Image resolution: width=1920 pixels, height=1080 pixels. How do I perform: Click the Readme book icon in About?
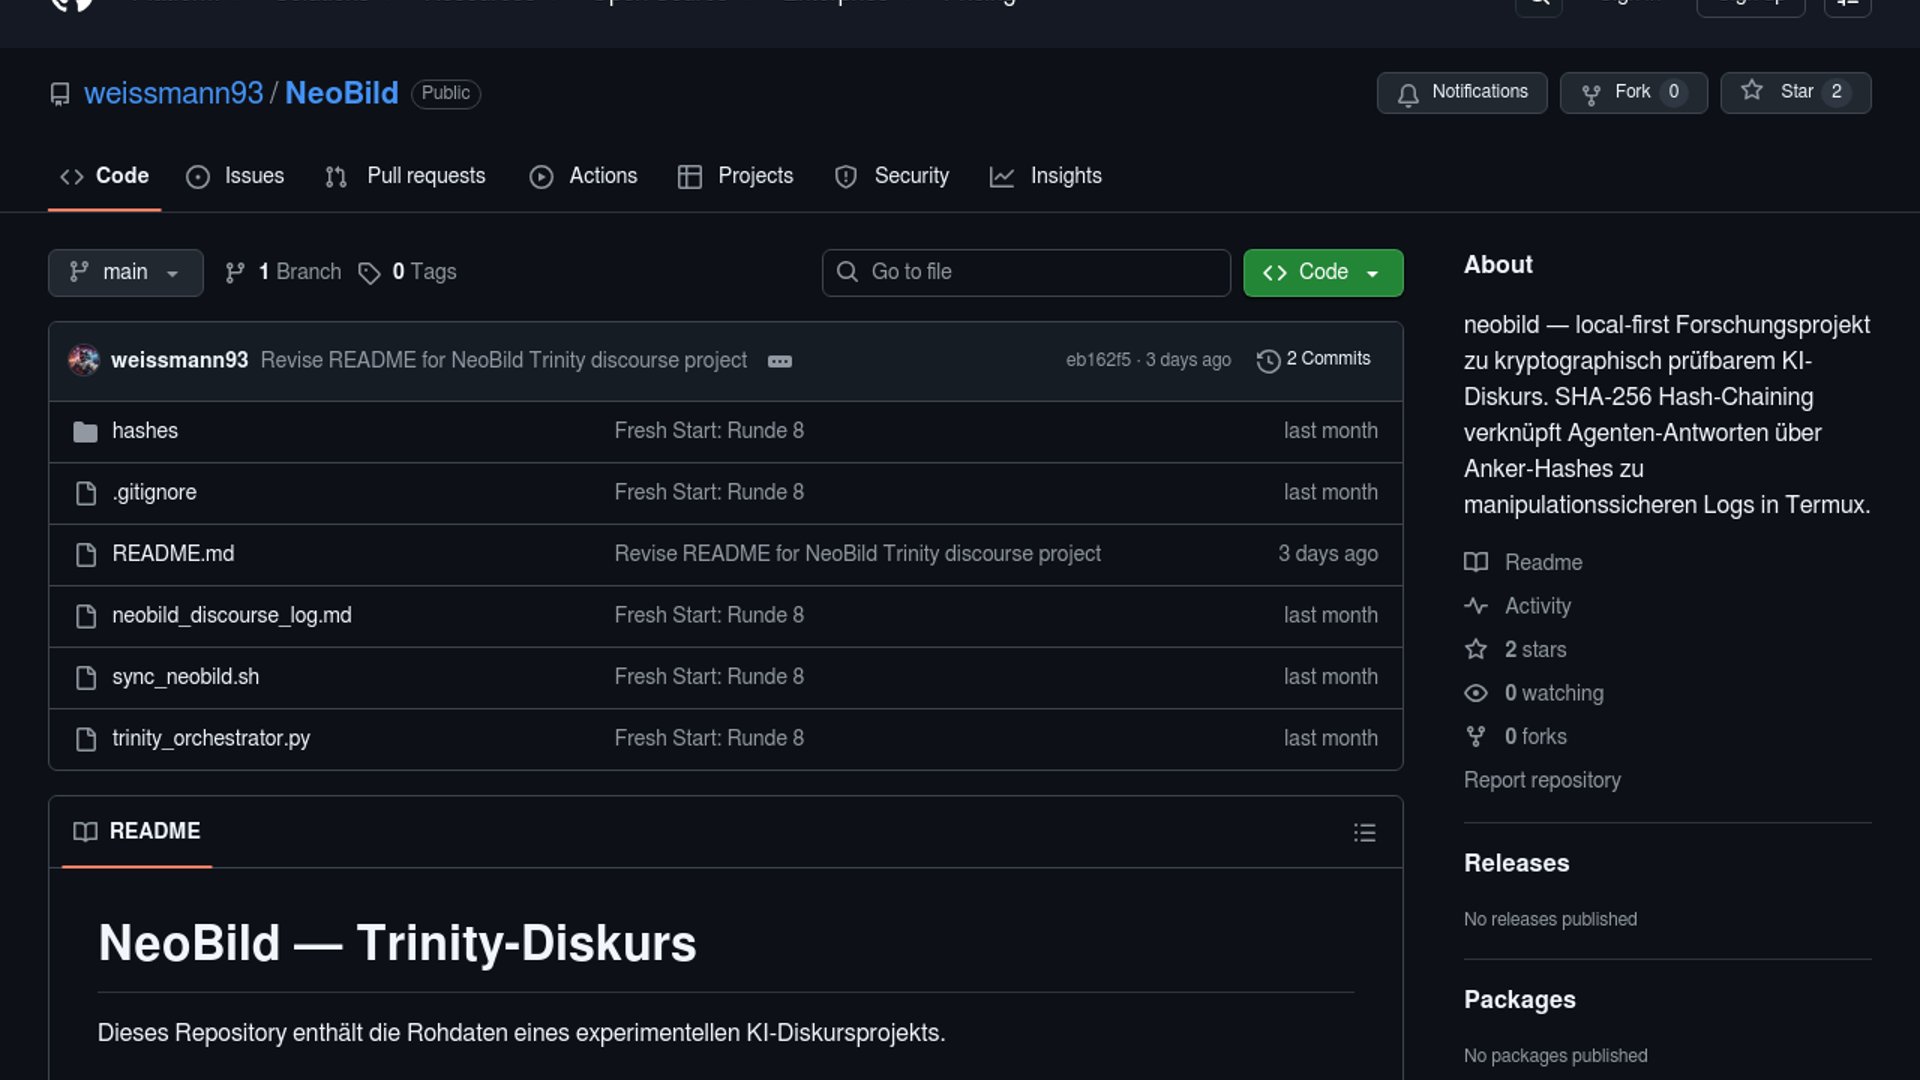pyautogui.click(x=1475, y=563)
